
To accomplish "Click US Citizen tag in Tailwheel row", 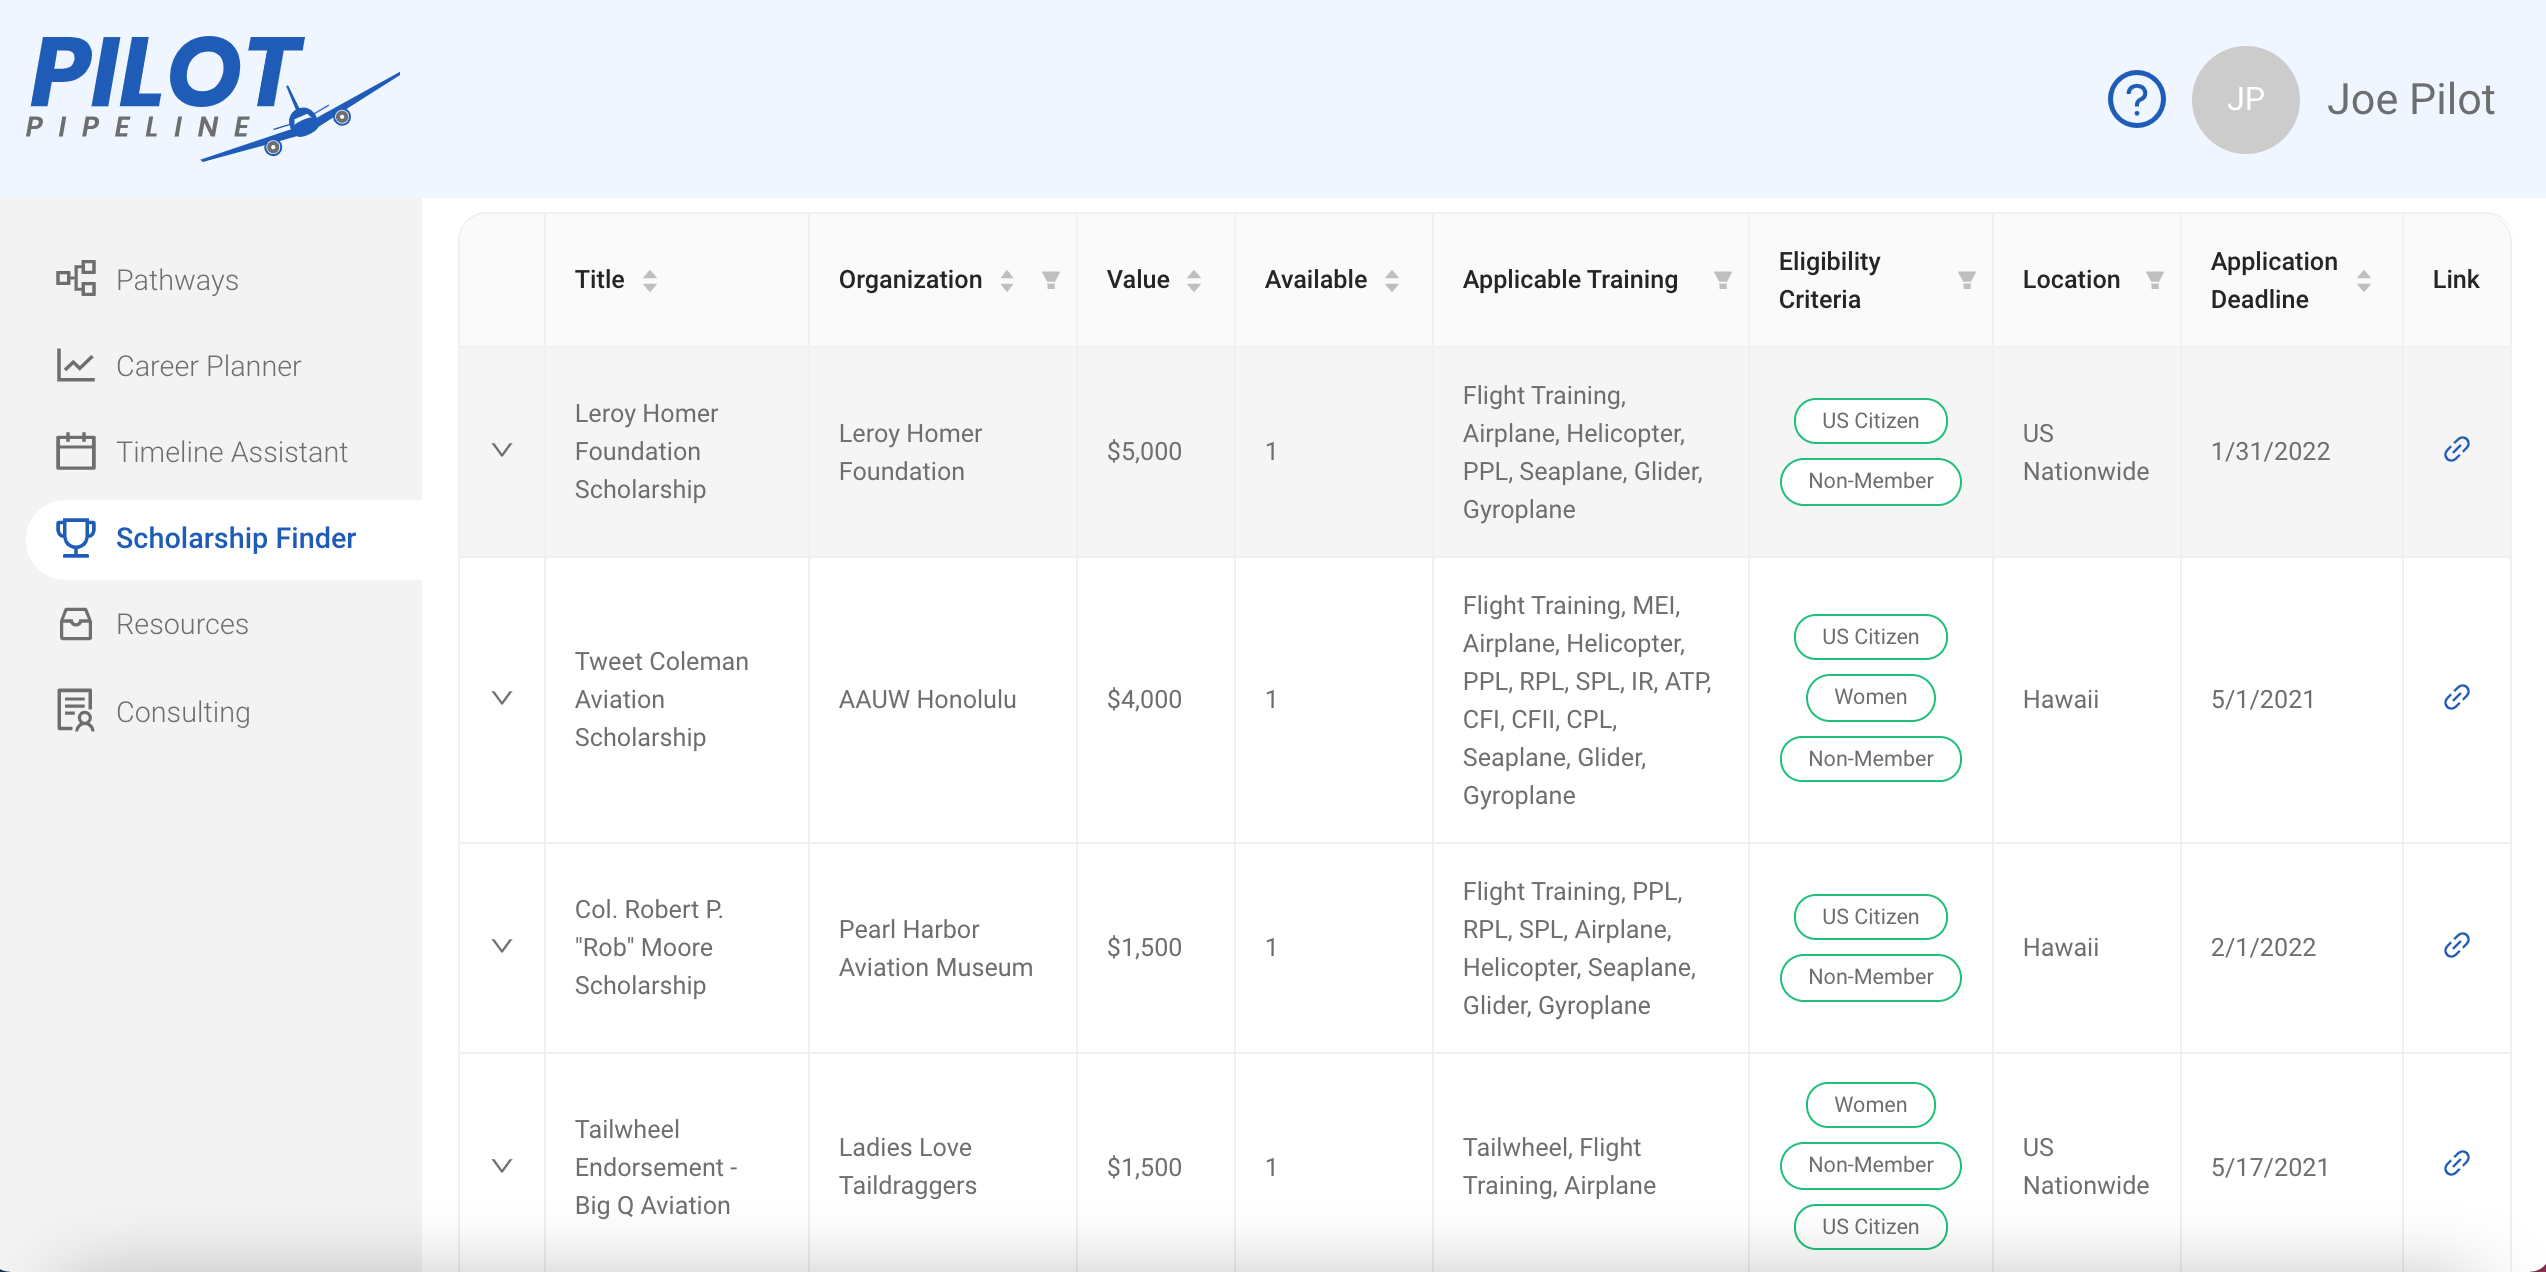I will pos(1870,1227).
